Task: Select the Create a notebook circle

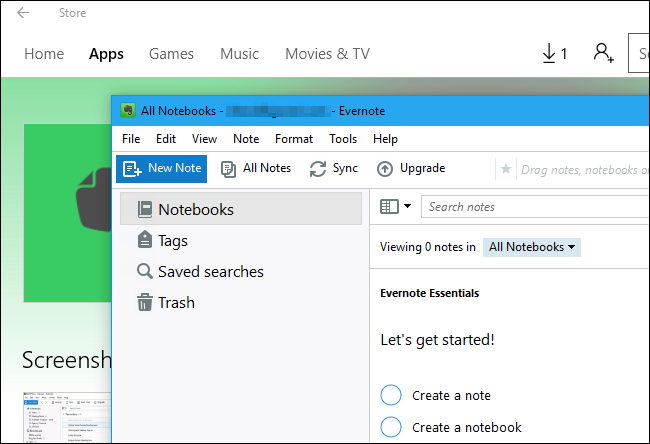Action: [391, 427]
